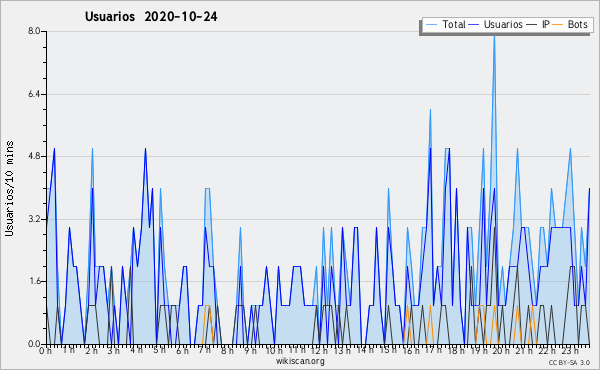Image resolution: width=600 pixels, height=370 pixels.
Task: Click the 0 h x-axis tick label
Action: click(45, 351)
